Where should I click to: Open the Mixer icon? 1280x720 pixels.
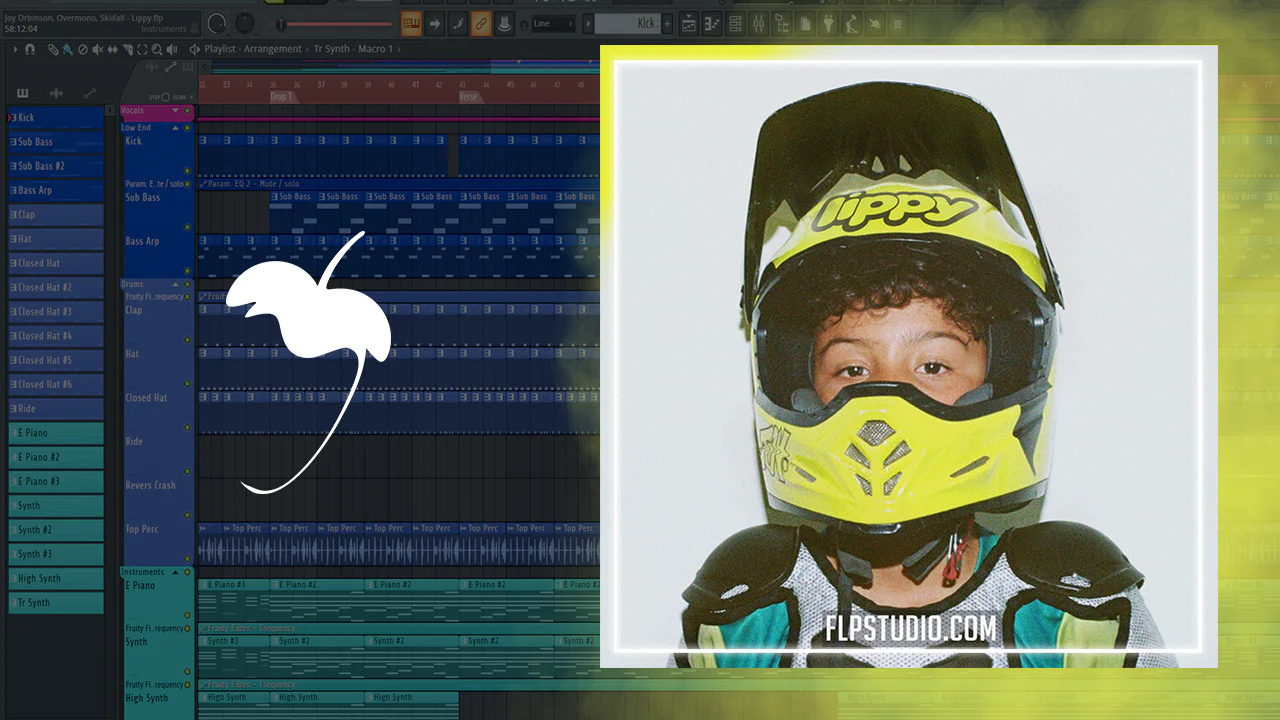758,23
